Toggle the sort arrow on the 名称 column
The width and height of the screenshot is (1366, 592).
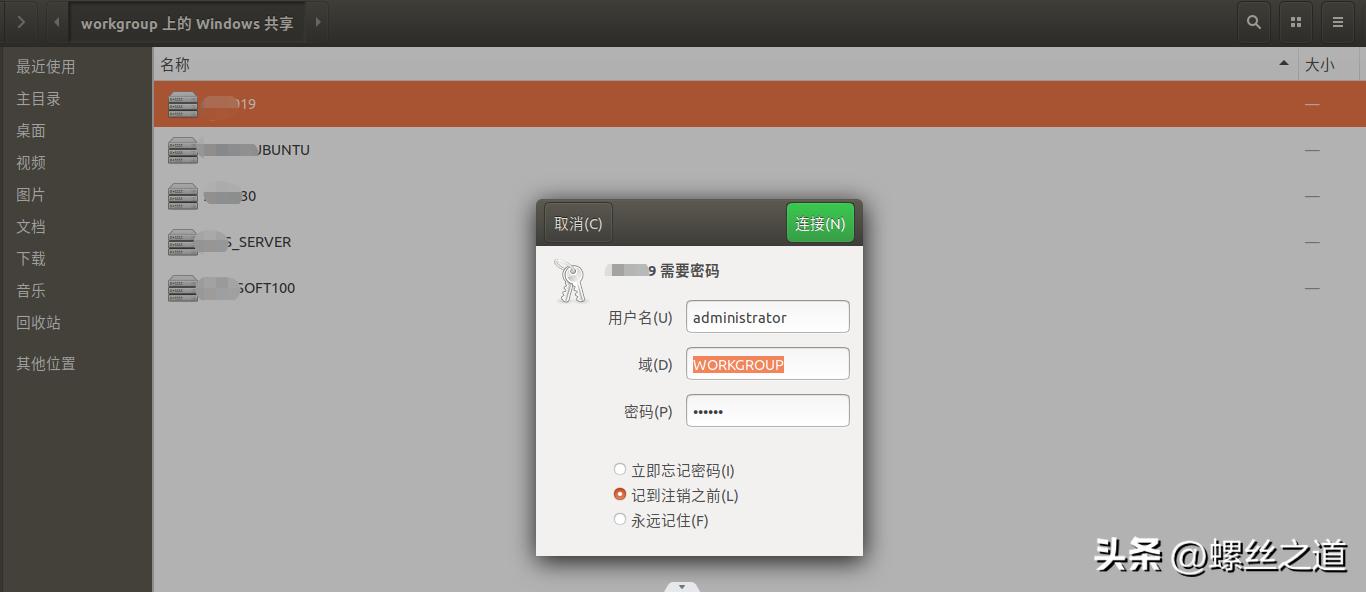coord(1283,62)
